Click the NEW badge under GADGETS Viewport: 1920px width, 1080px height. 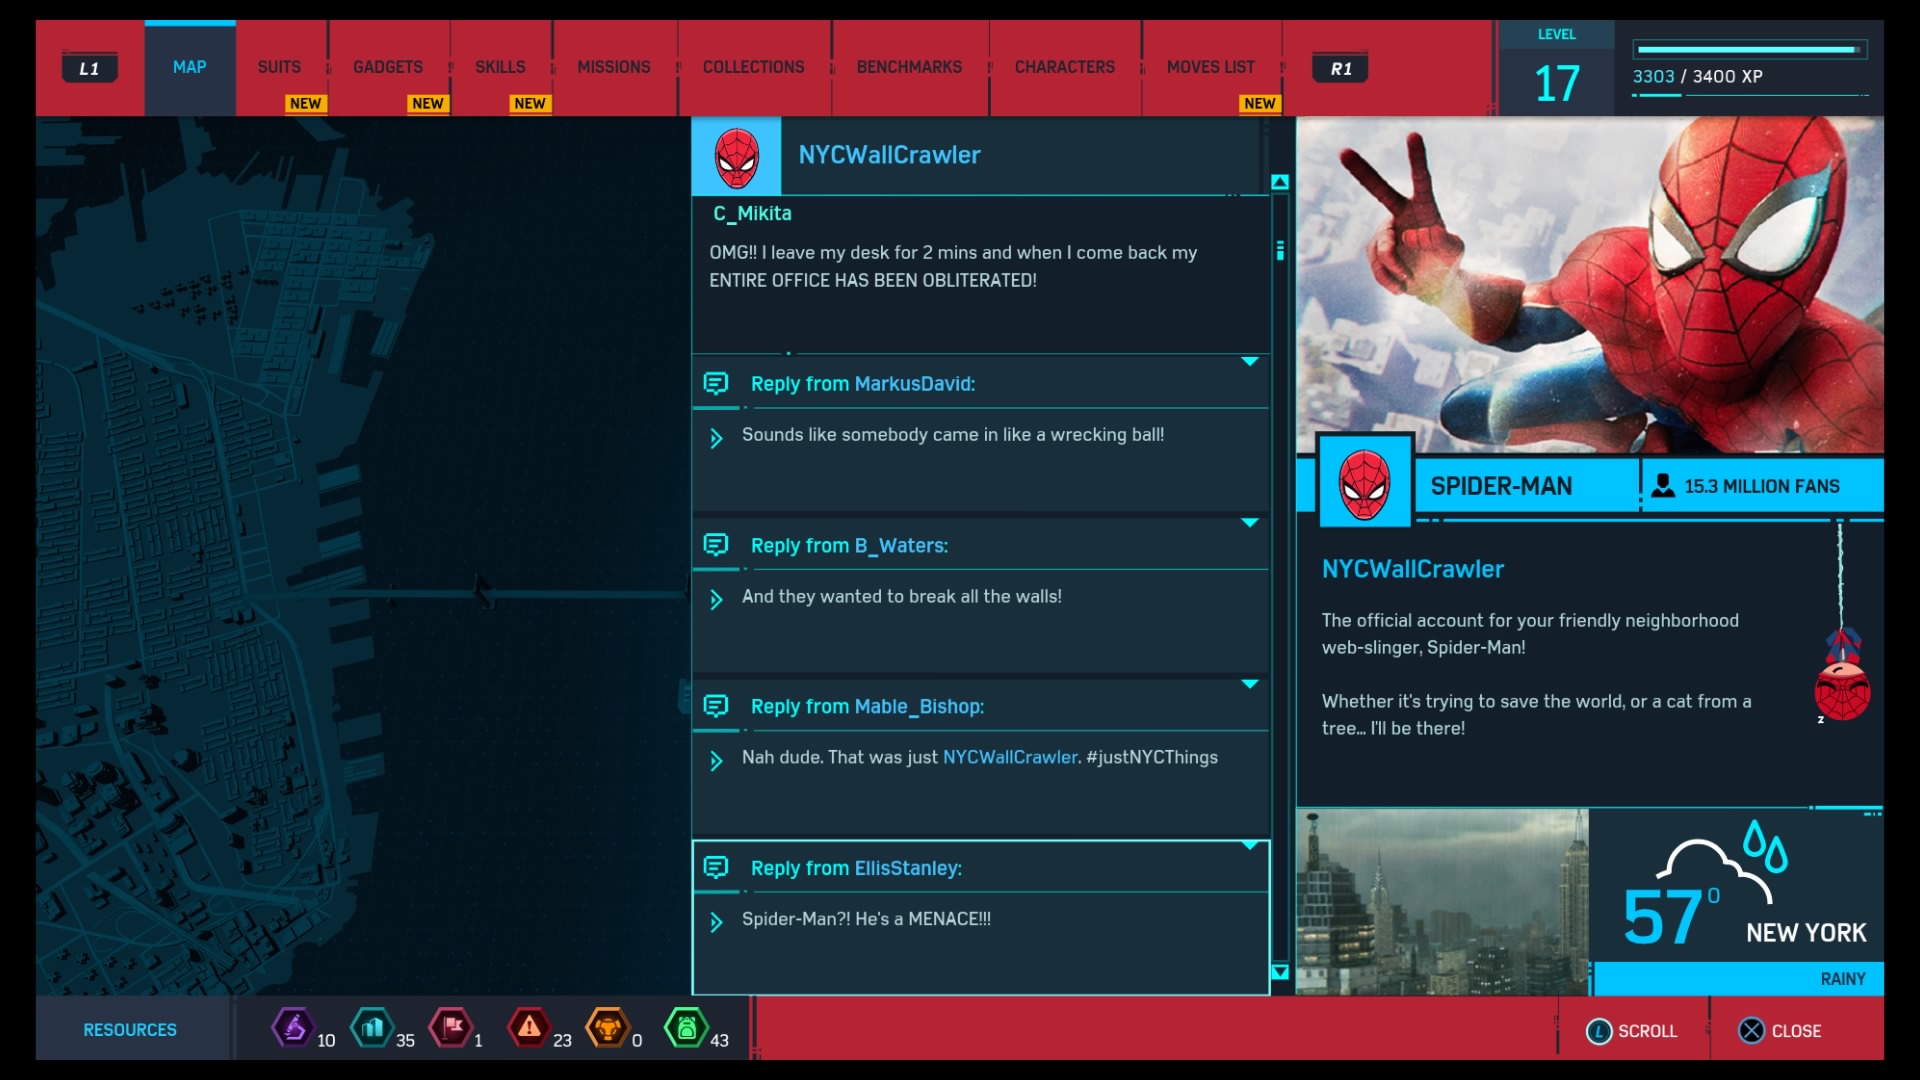[x=428, y=103]
